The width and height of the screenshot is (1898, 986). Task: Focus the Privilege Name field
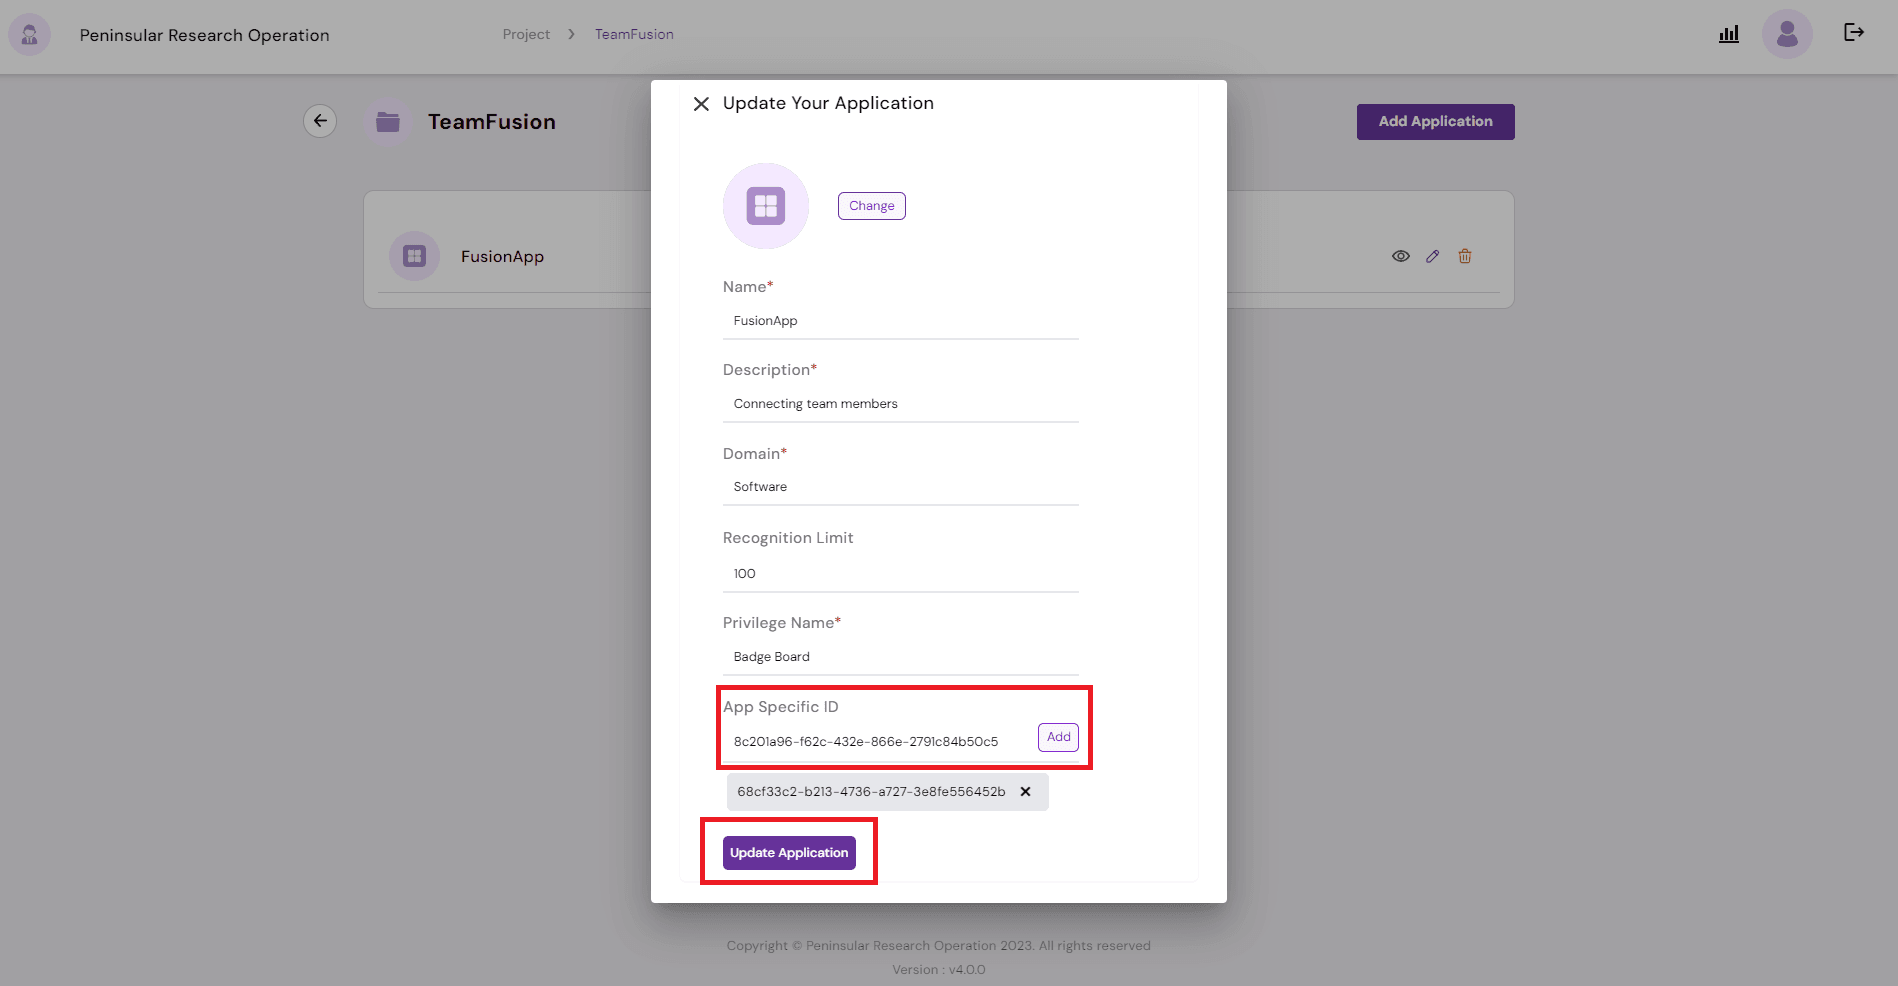tap(900, 657)
